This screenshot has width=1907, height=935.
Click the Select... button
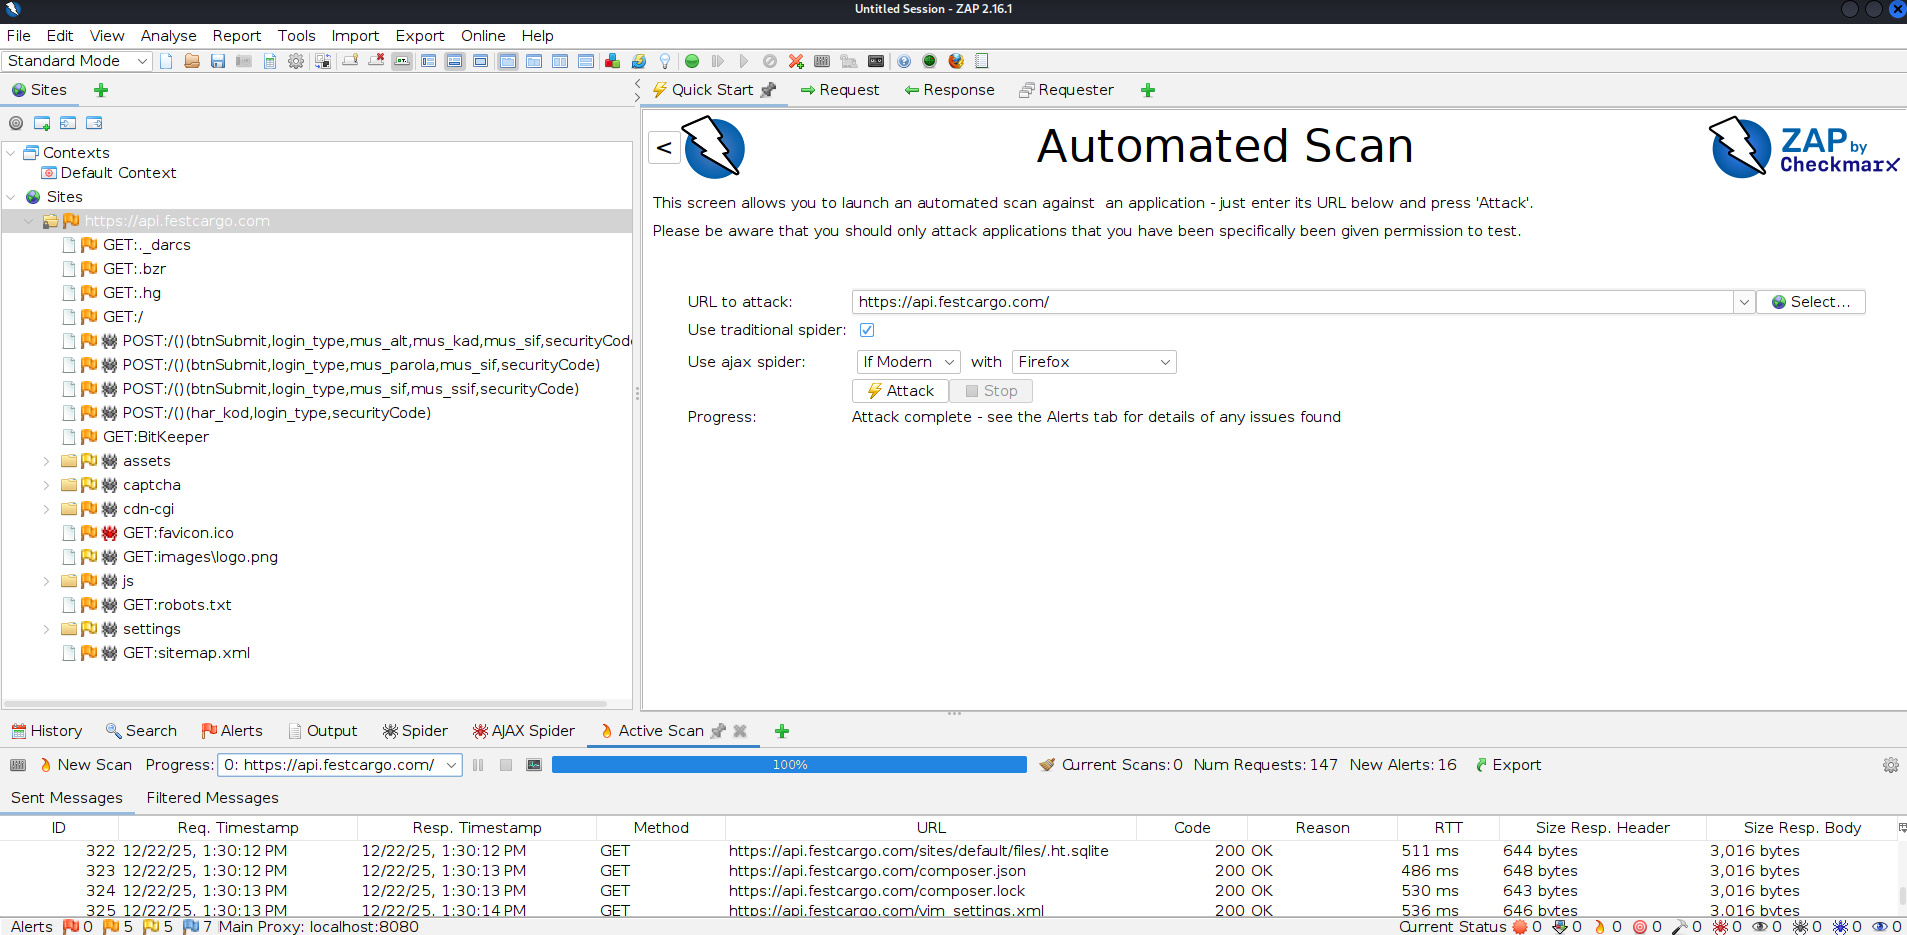click(x=1811, y=302)
